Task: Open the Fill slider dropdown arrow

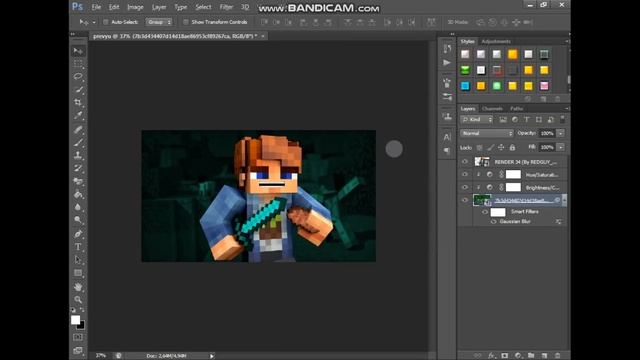Action: tap(561, 147)
